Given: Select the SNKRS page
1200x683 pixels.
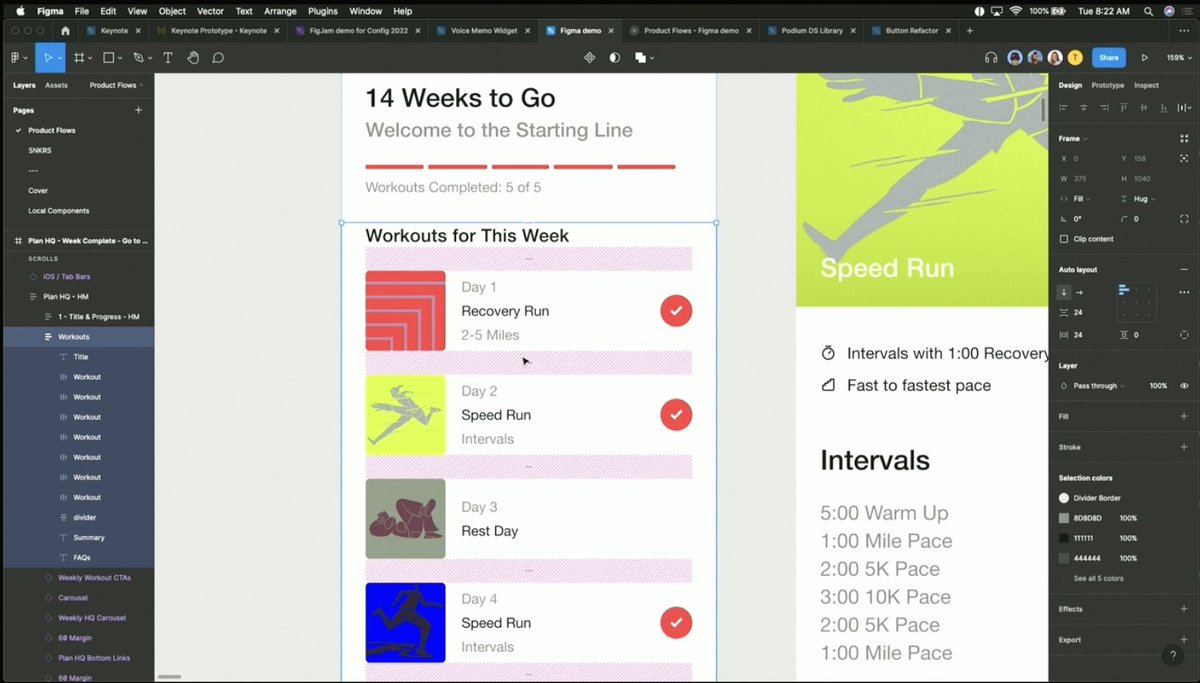Looking at the screenshot, I should 40,150.
